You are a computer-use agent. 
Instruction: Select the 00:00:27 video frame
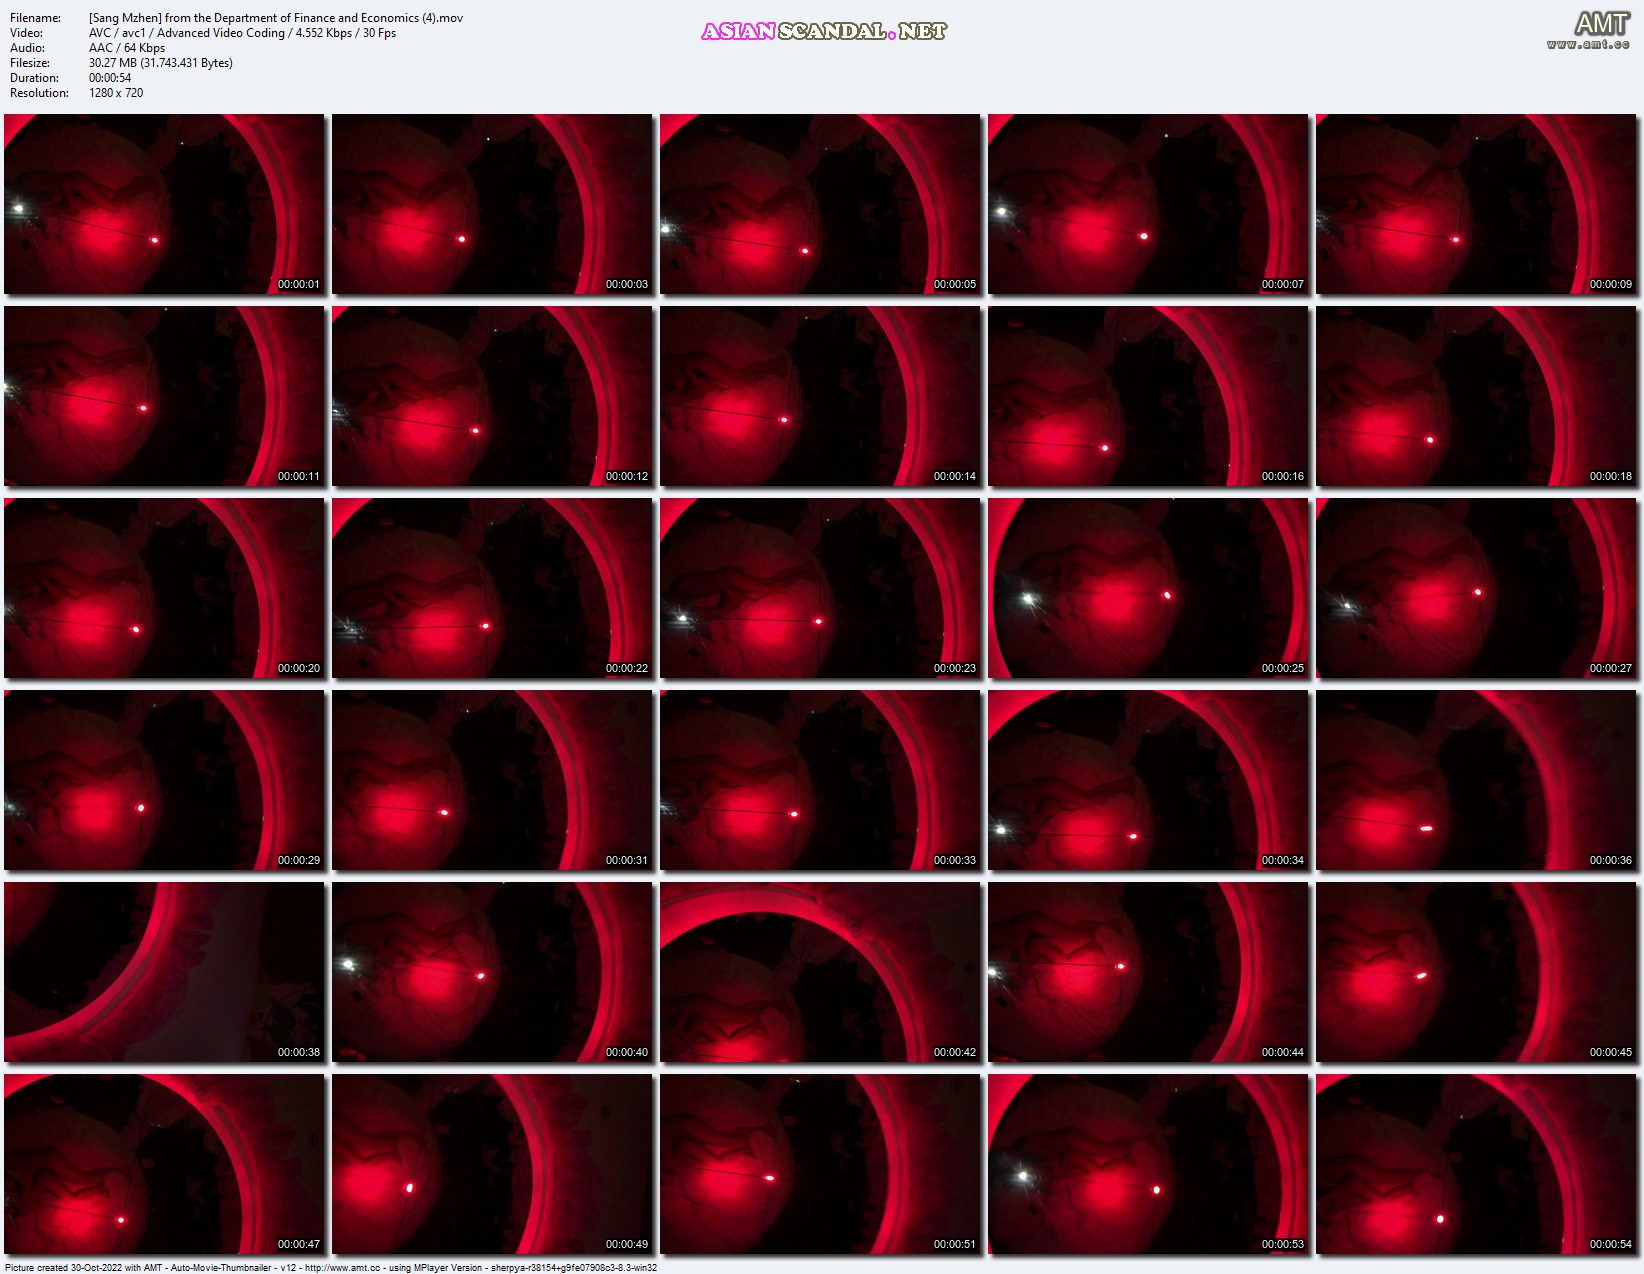tap(1476, 588)
